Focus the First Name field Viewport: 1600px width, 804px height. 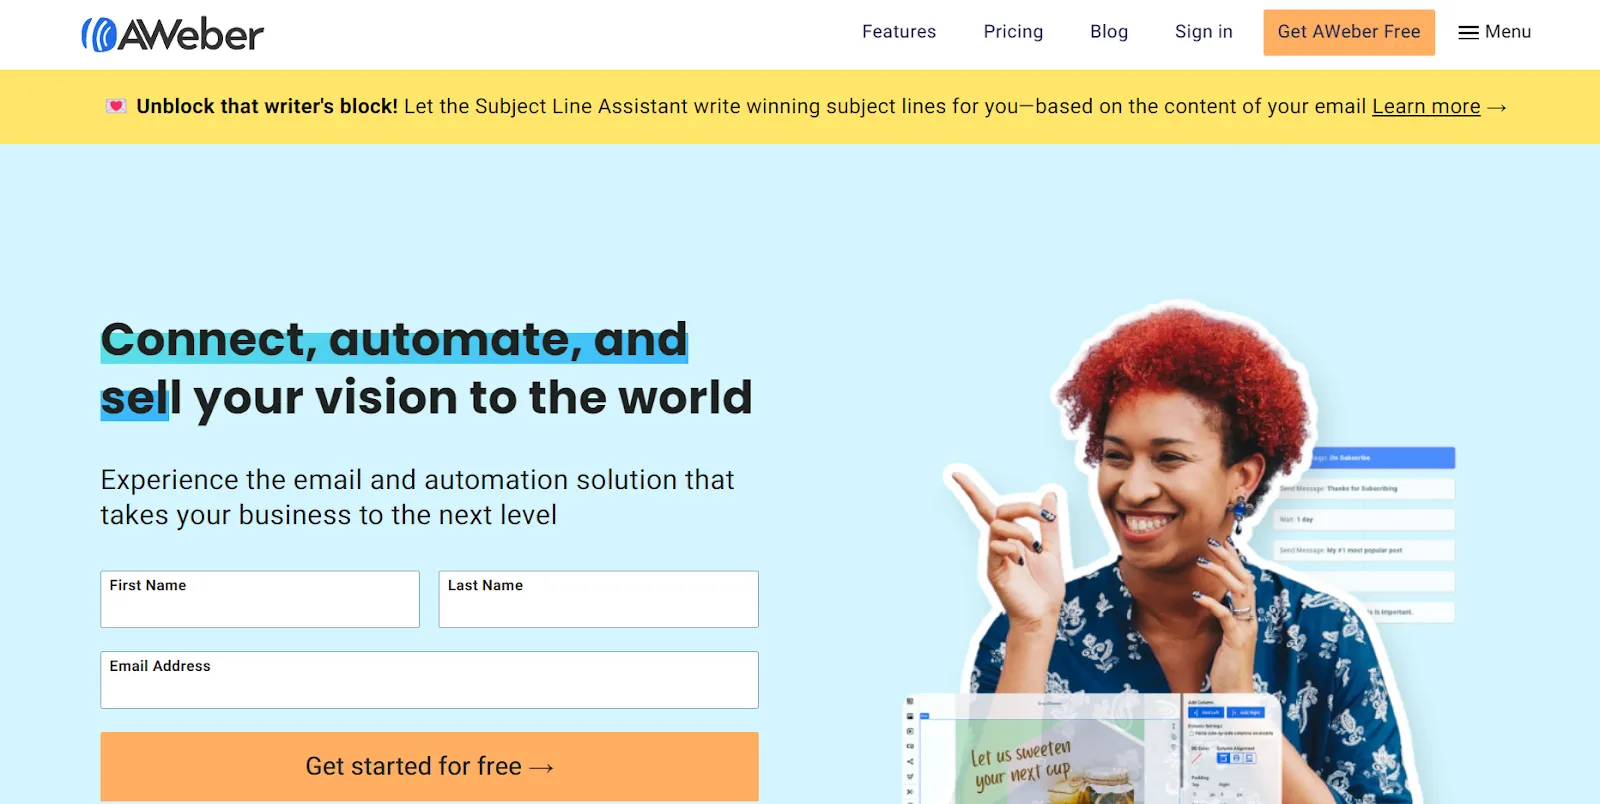[260, 599]
